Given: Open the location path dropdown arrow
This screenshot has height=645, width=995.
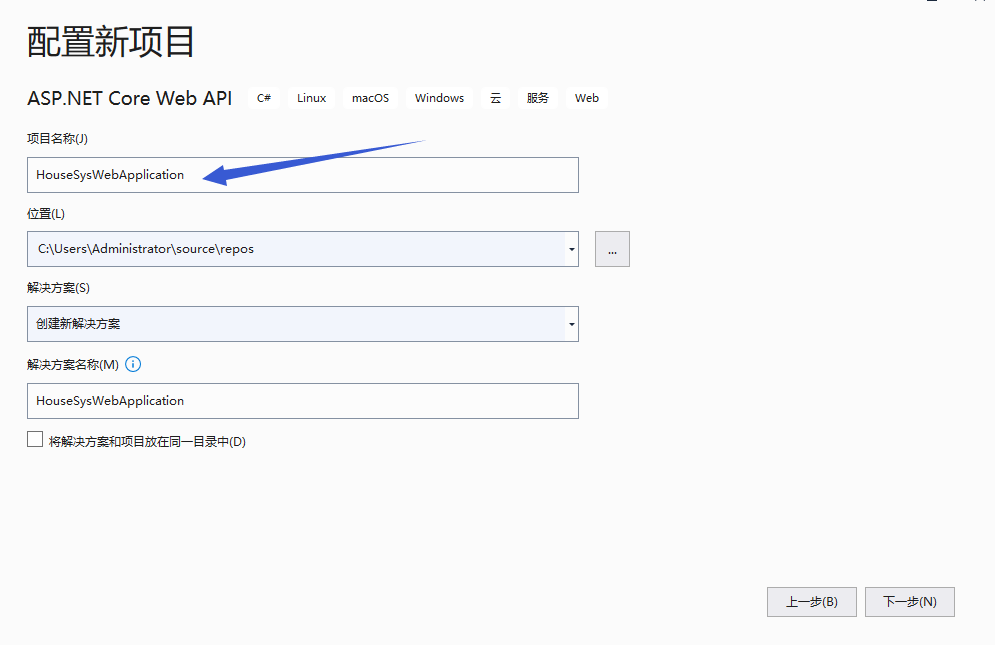Looking at the screenshot, I should click(572, 249).
